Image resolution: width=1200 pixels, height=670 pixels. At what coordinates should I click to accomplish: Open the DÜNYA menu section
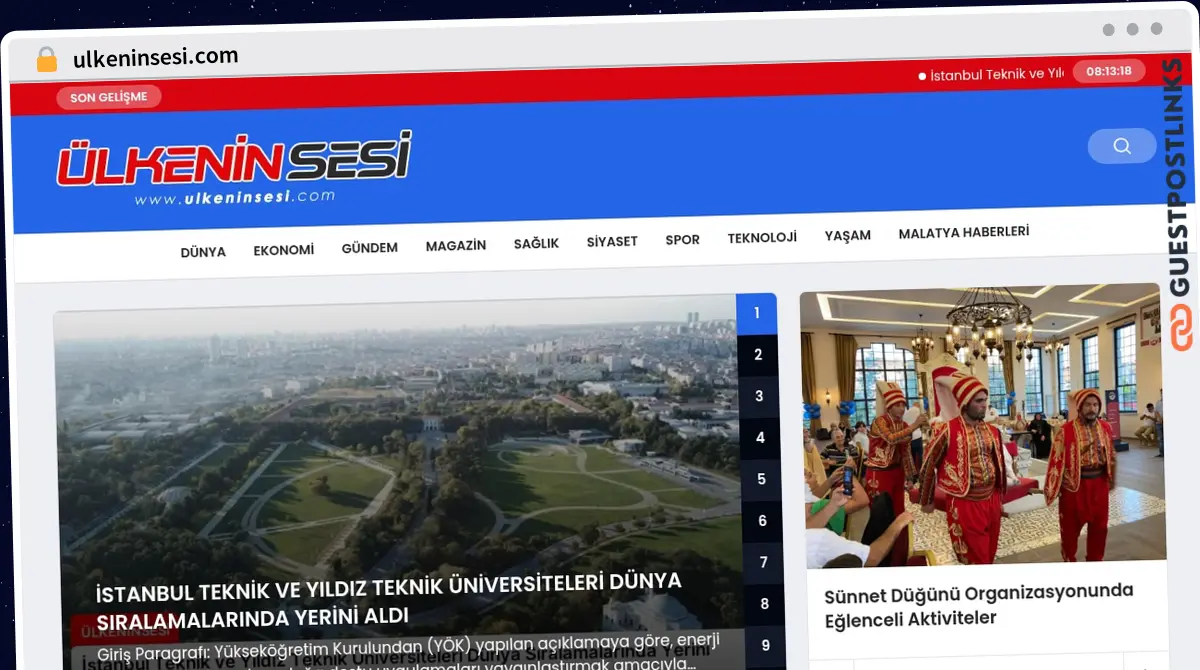click(x=203, y=252)
